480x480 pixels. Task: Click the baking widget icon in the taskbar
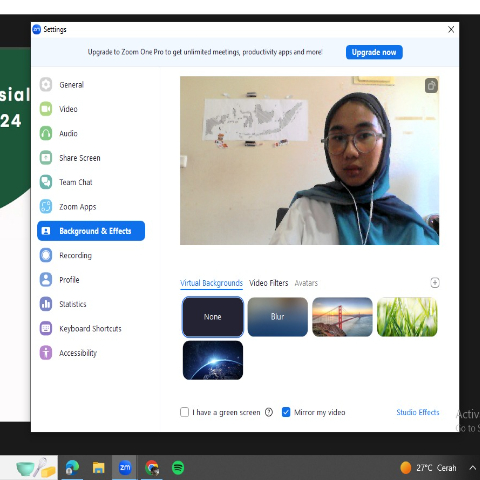pos(36,468)
